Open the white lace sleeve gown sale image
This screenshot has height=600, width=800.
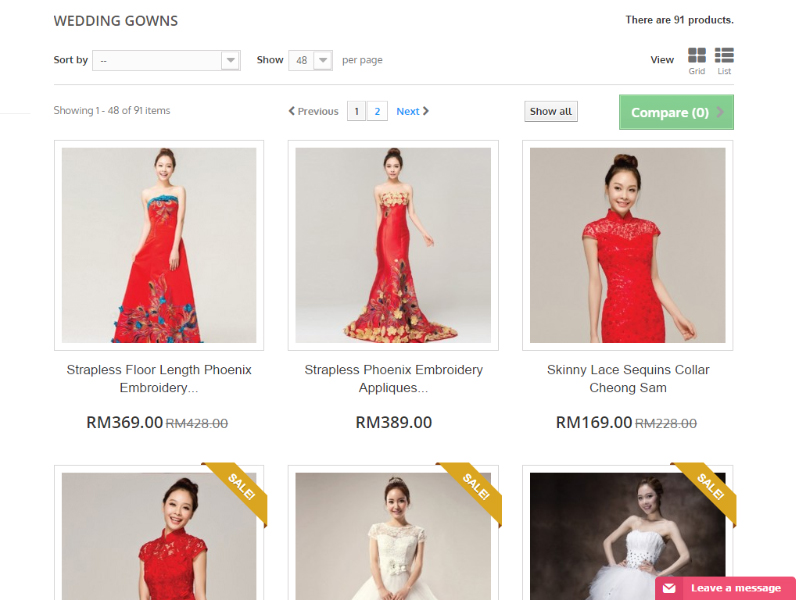point(393,536)
